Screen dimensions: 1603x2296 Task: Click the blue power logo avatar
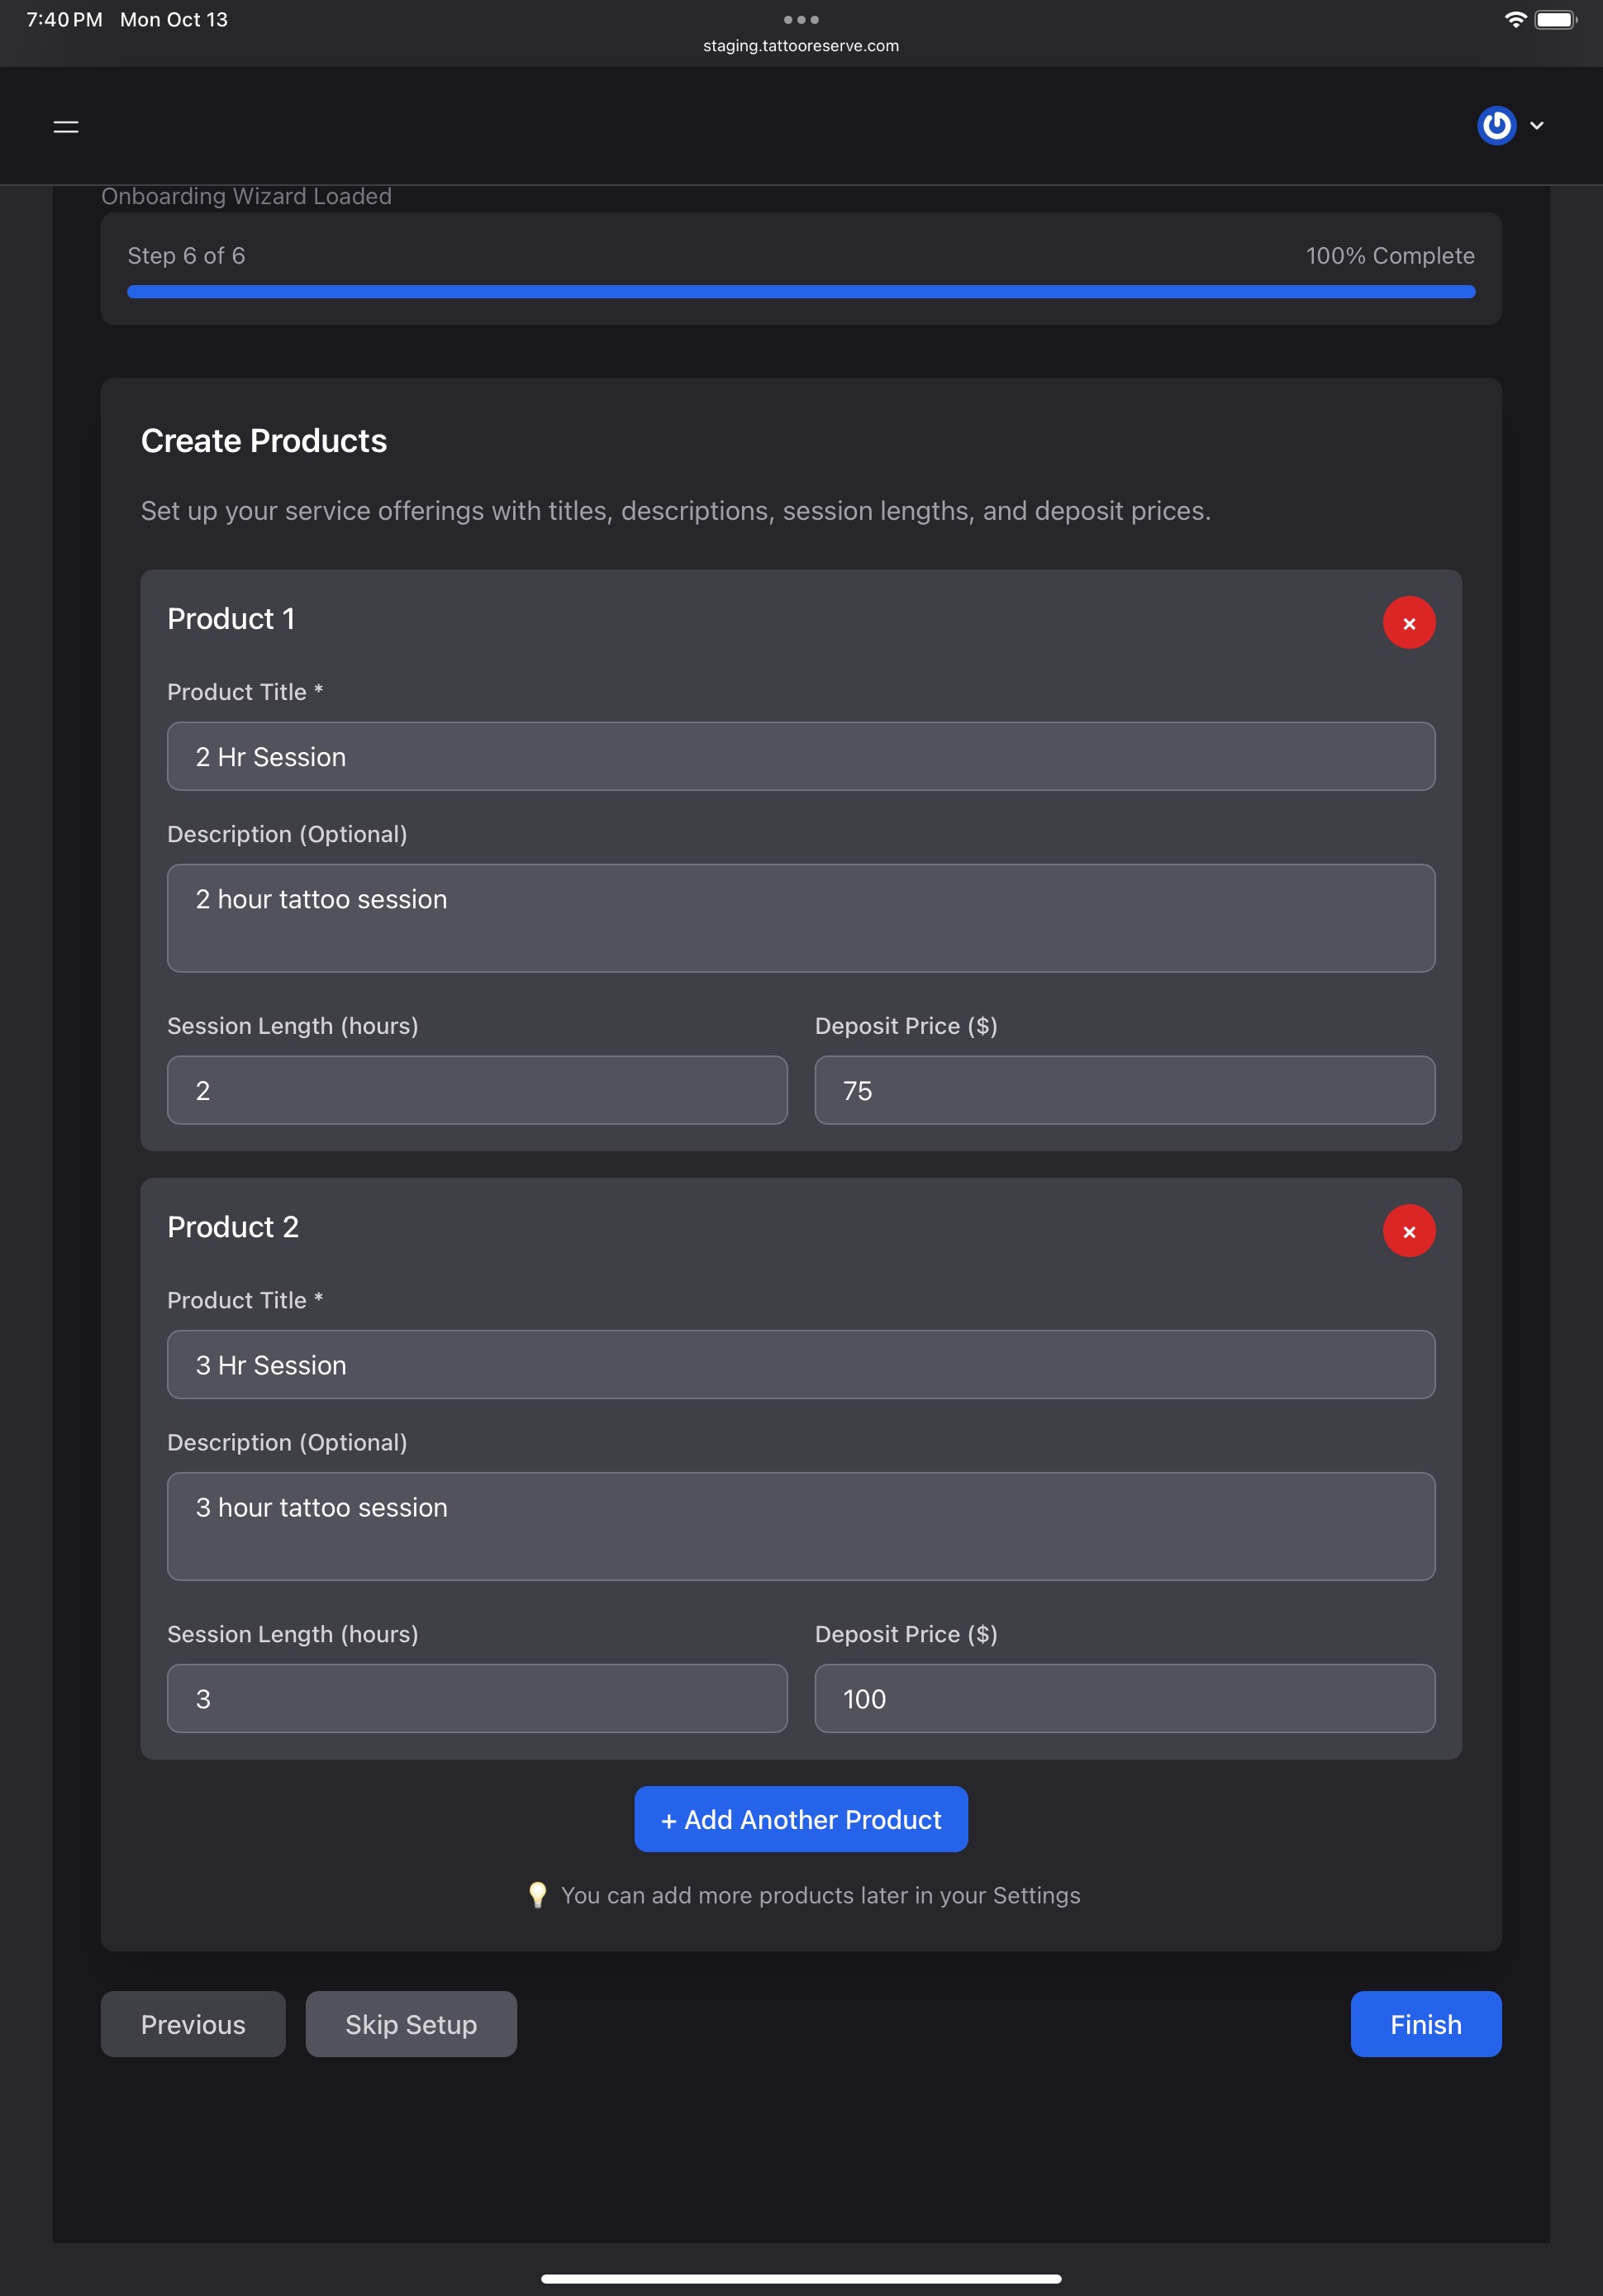point(1495,126)
